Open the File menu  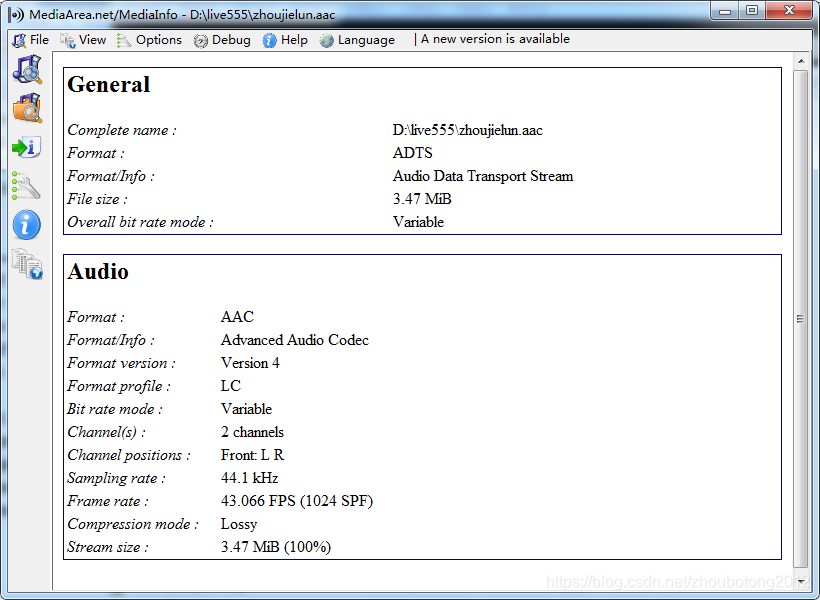coord(31,40)
